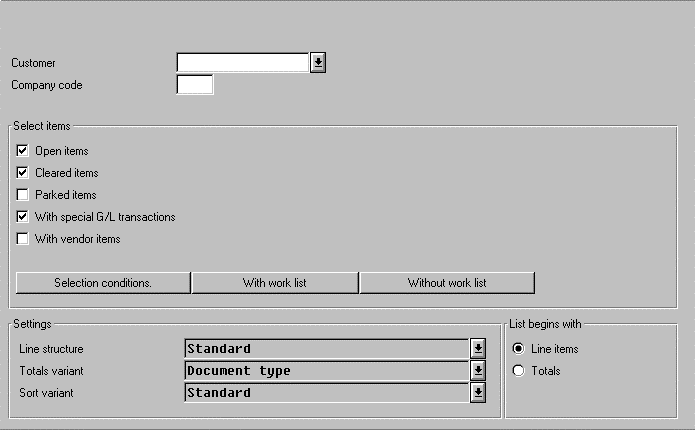This screenshot has height=430, width=695.
Task: Click the Open items label text
Action: (62, 151)
